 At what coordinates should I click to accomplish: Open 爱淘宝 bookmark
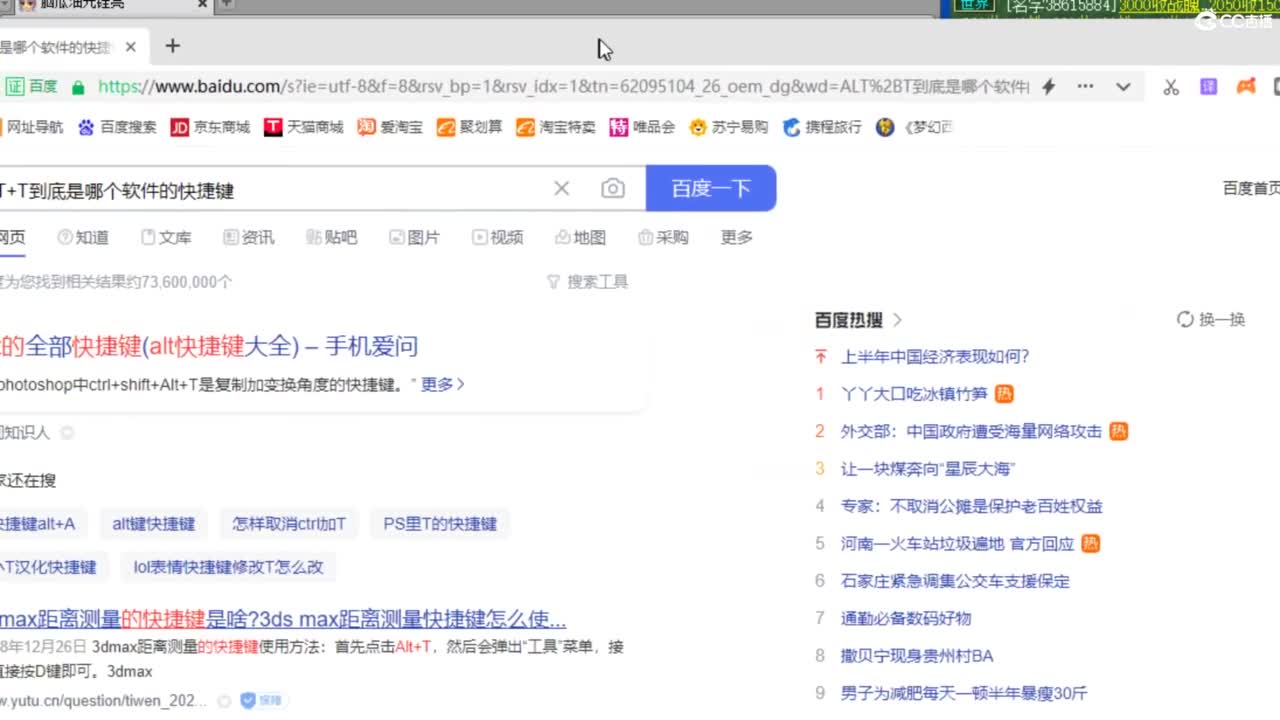click(x=390, y=127)
